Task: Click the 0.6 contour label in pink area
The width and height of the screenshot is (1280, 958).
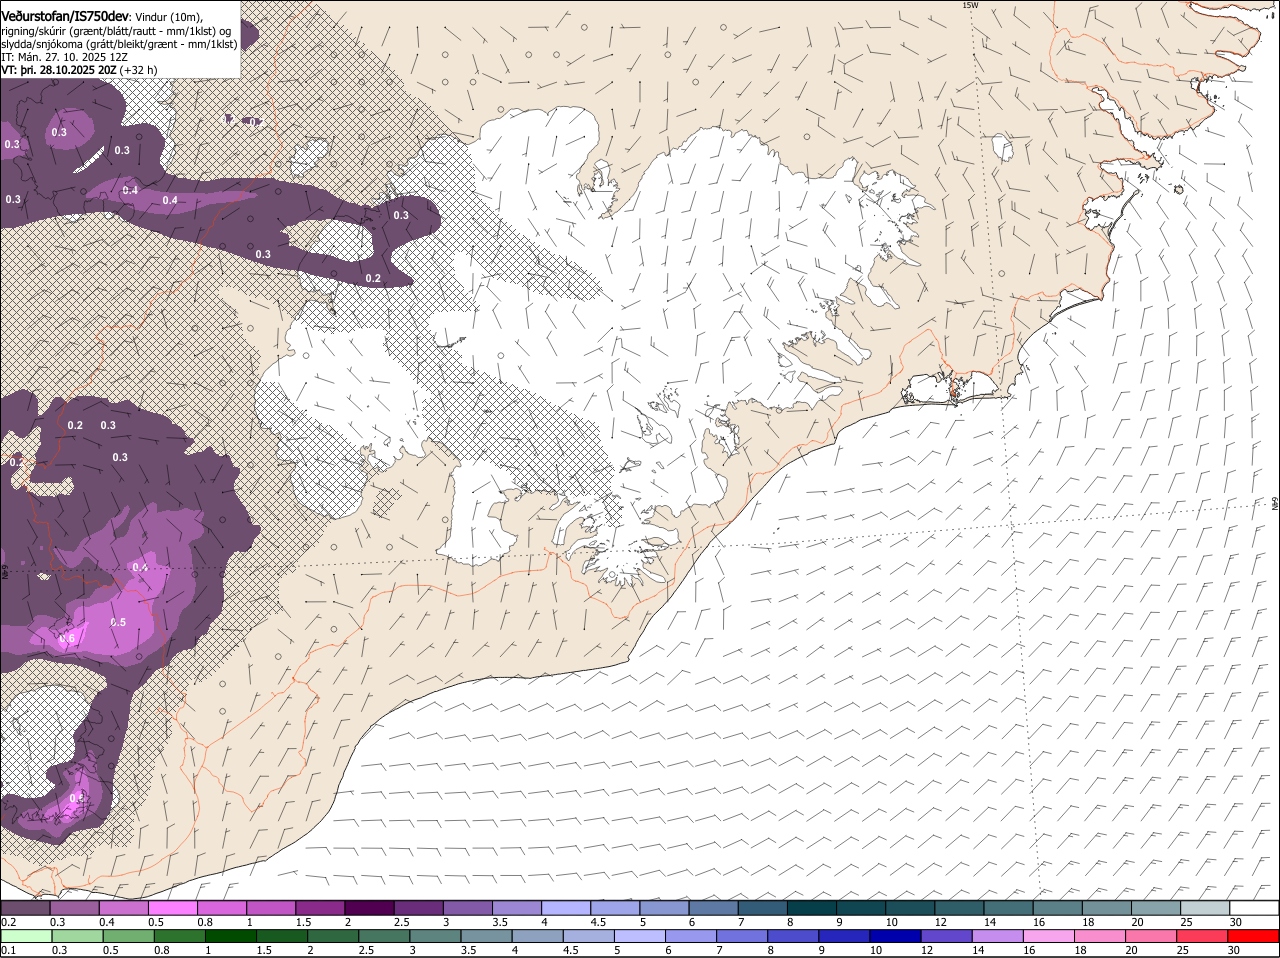Action: pyautogui.click(x=67, y=638)
